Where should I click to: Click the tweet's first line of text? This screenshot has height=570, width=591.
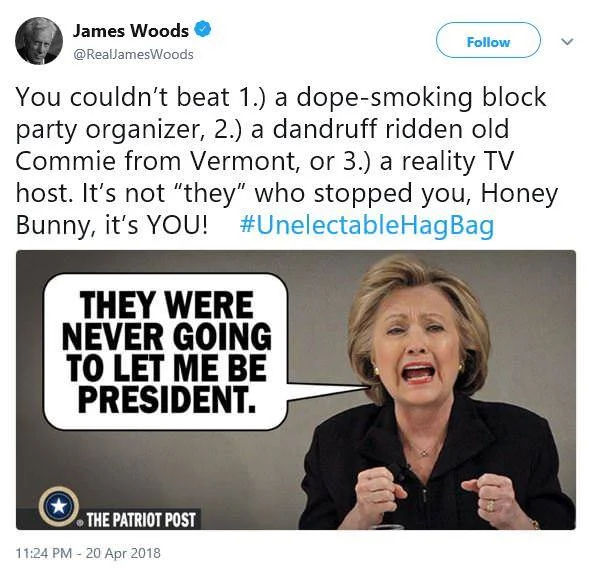(x=281, y=97)
